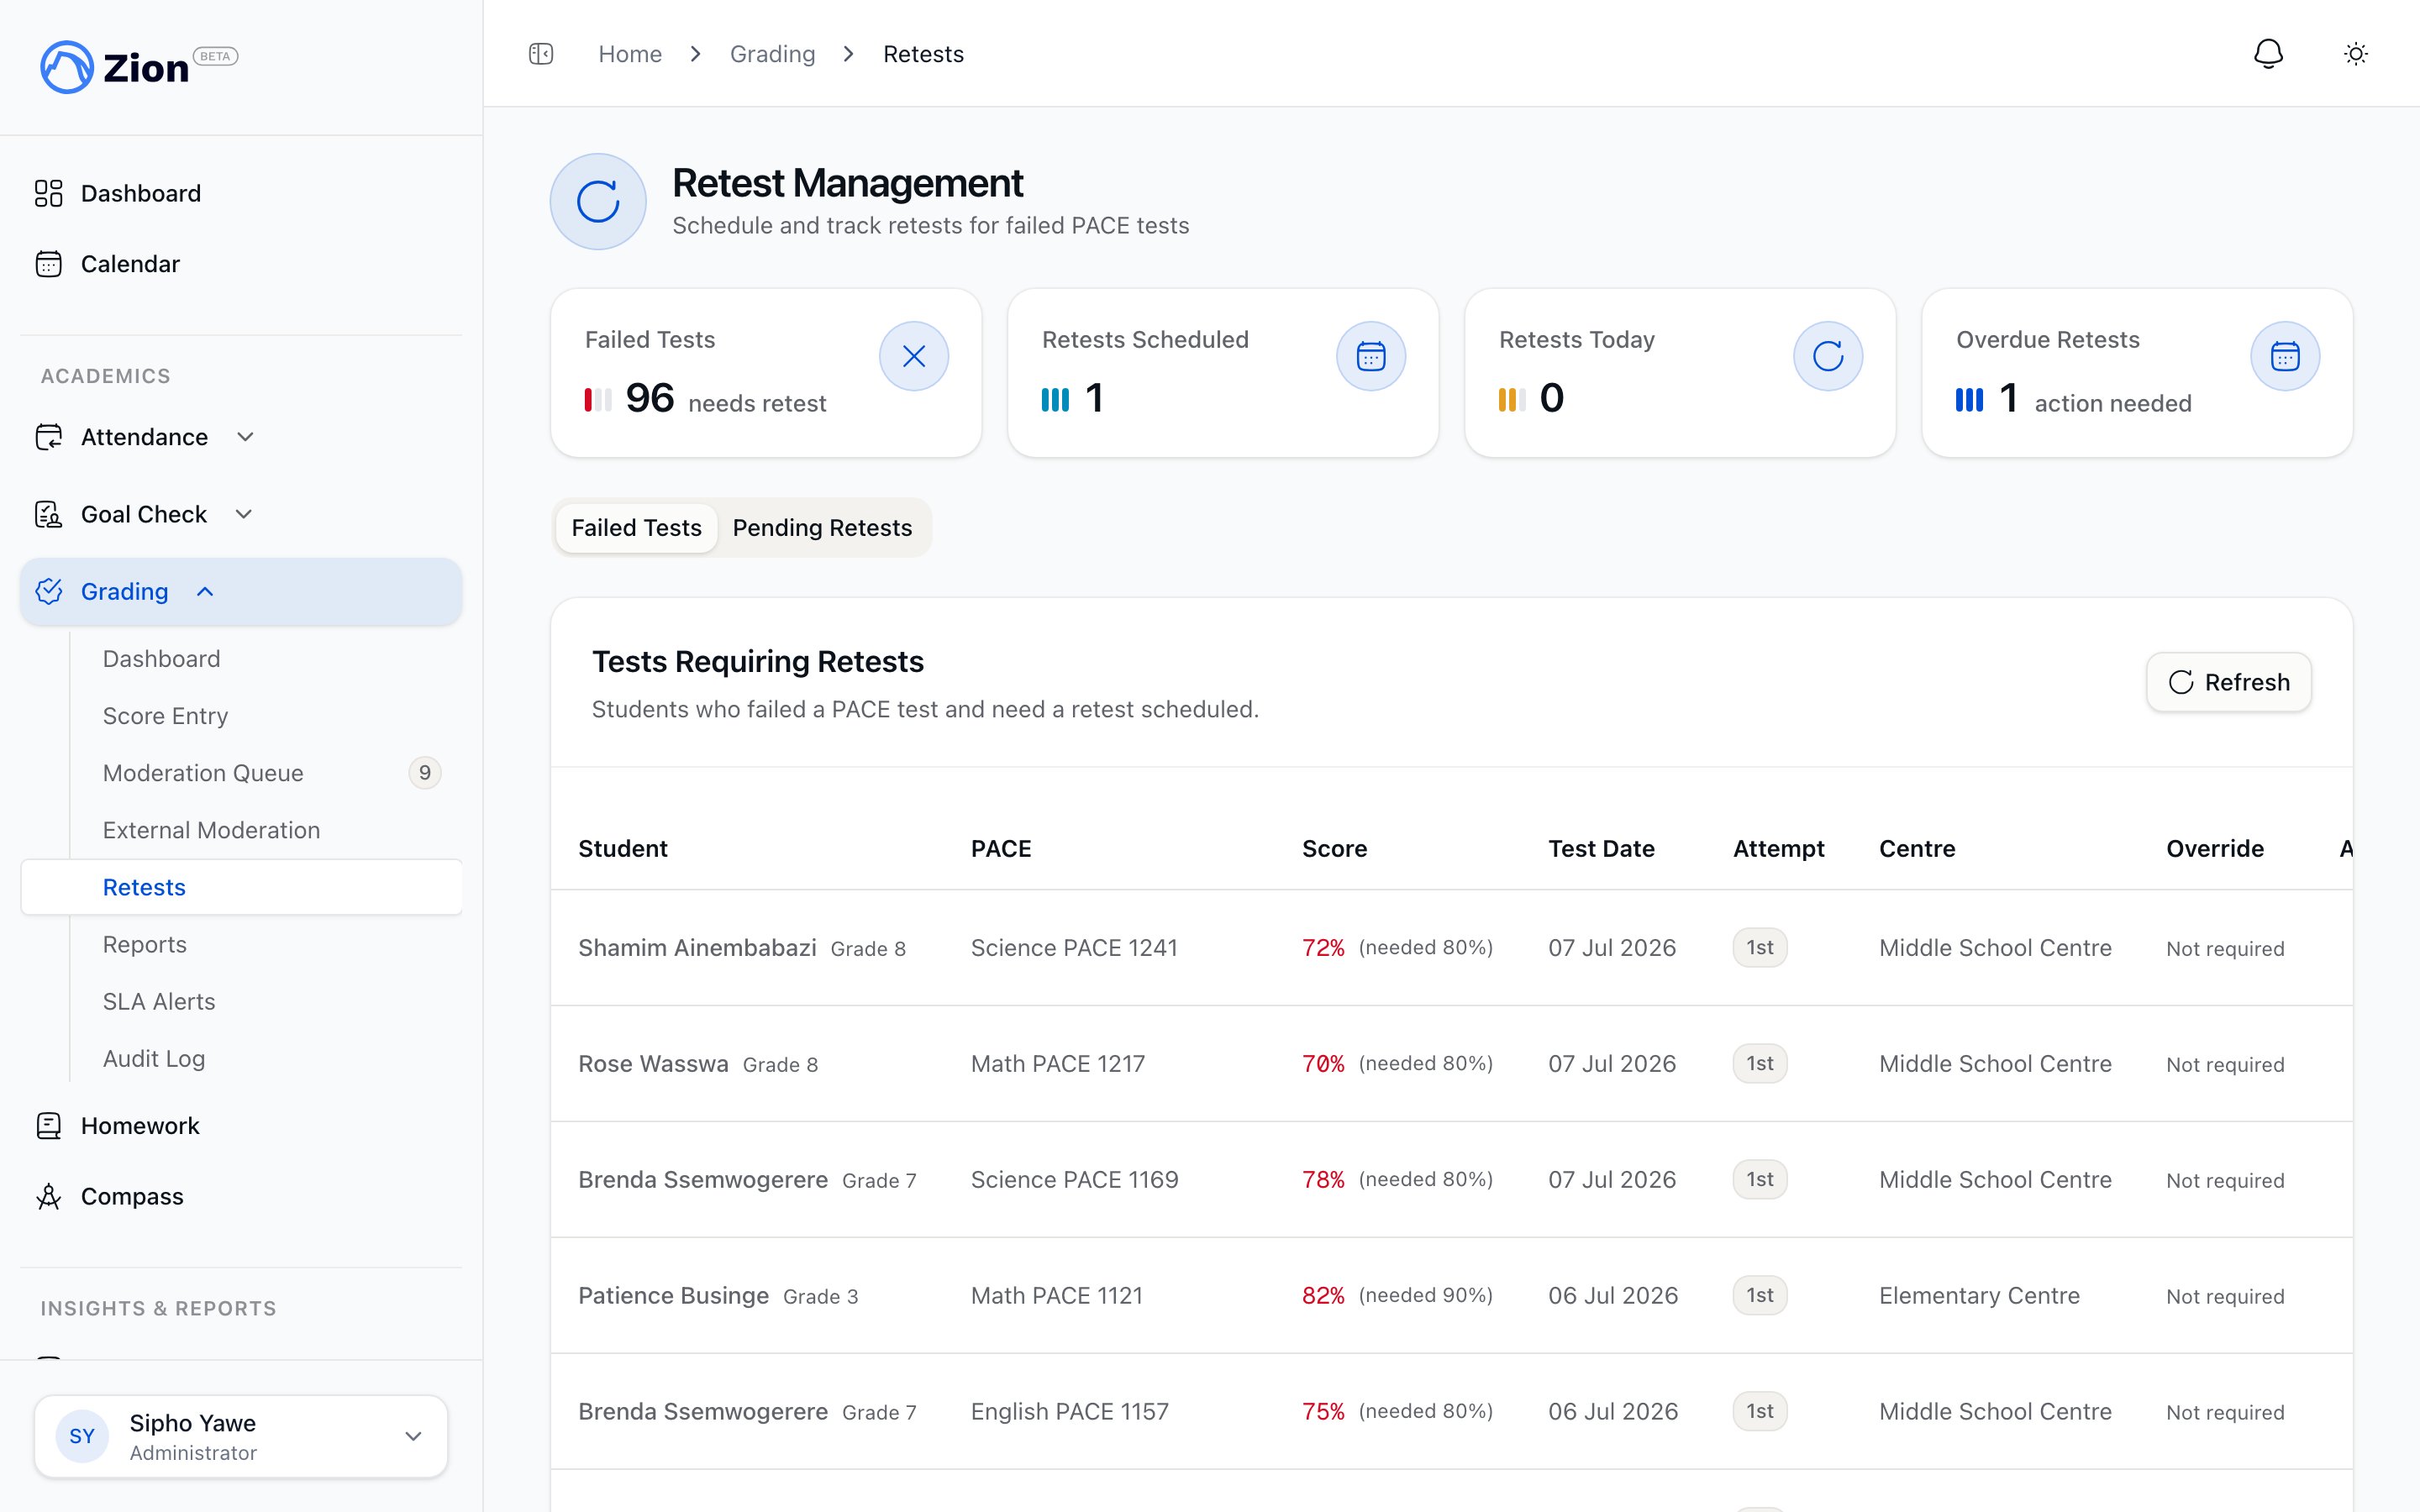Click the Override column header
The image size is (2420, 1512).
tap(2215, 848)
